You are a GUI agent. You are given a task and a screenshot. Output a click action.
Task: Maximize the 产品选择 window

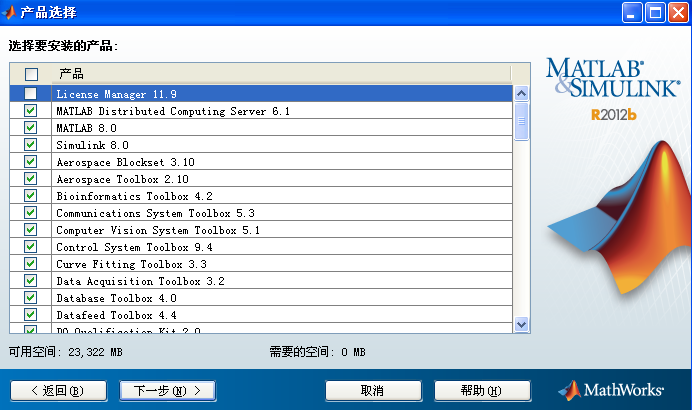coord(655,12)
